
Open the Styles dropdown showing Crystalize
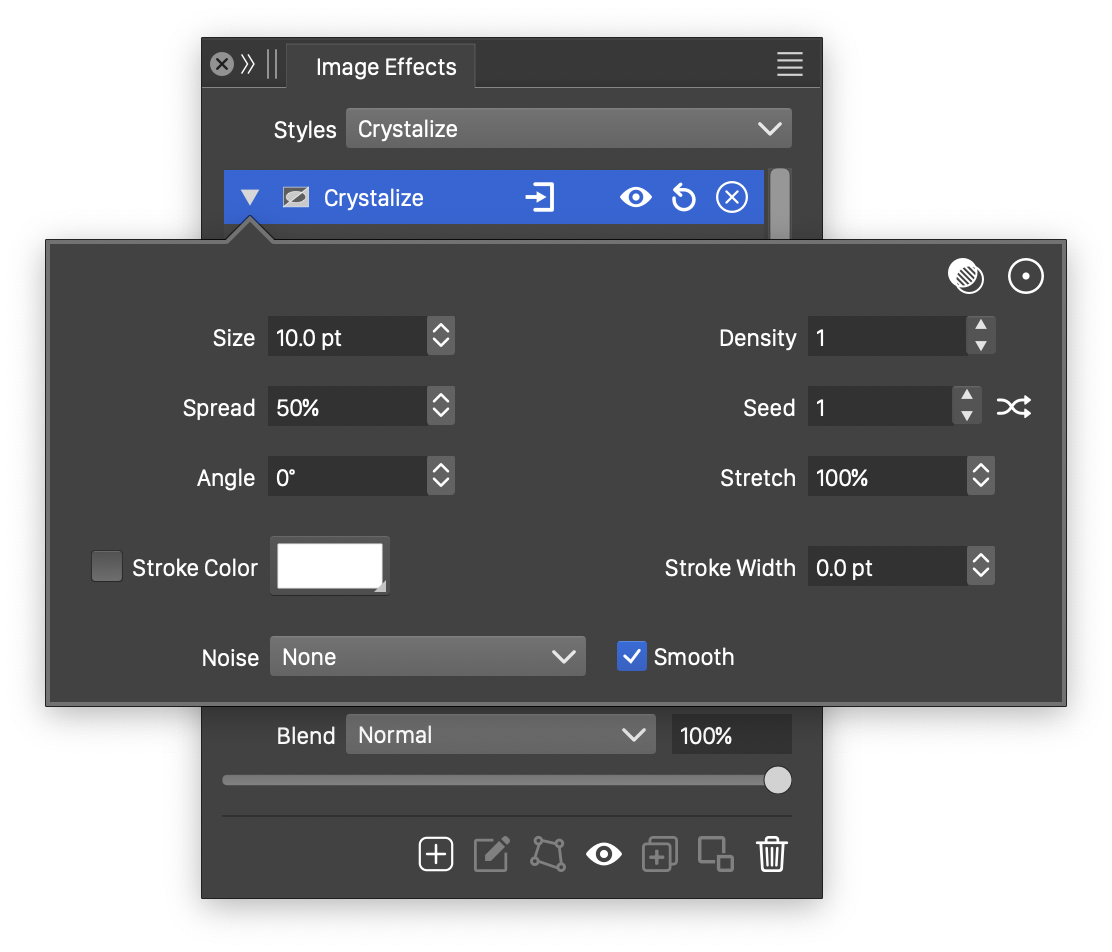(x=568, y=129)
